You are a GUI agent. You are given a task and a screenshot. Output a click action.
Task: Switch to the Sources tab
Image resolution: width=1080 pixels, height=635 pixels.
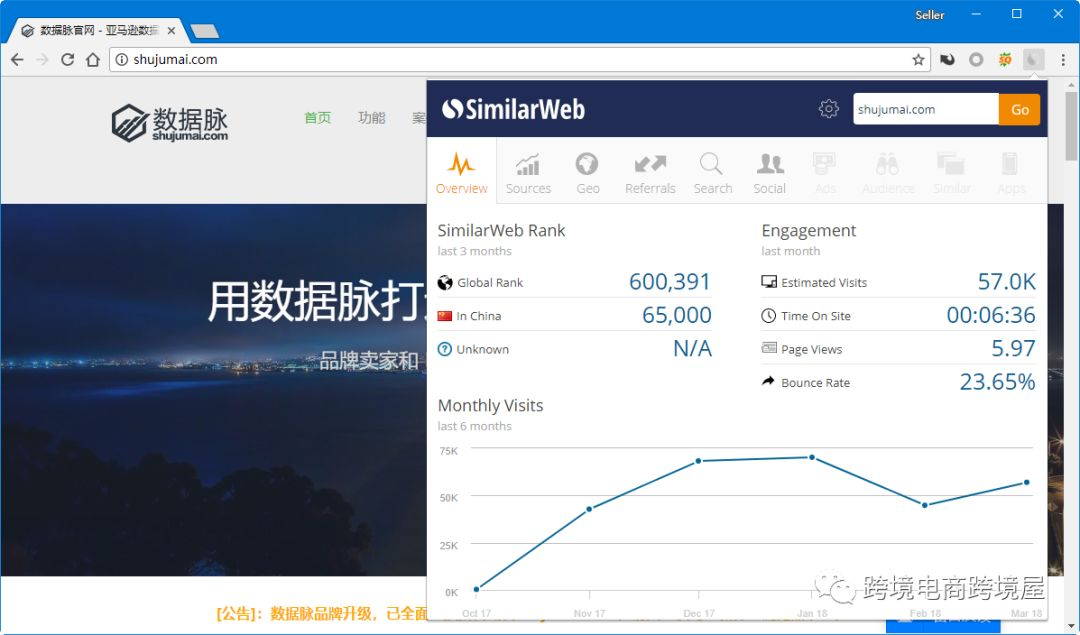(x=528, y=172)
